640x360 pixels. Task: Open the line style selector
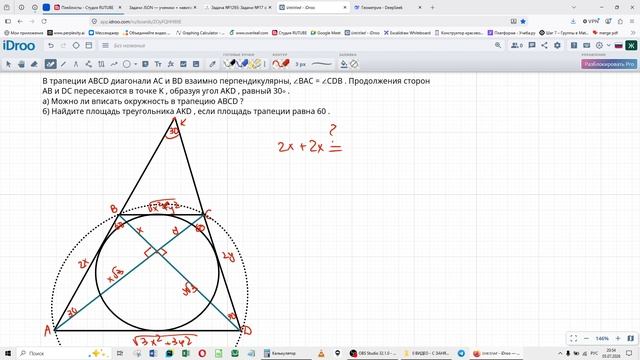(322, 64)
